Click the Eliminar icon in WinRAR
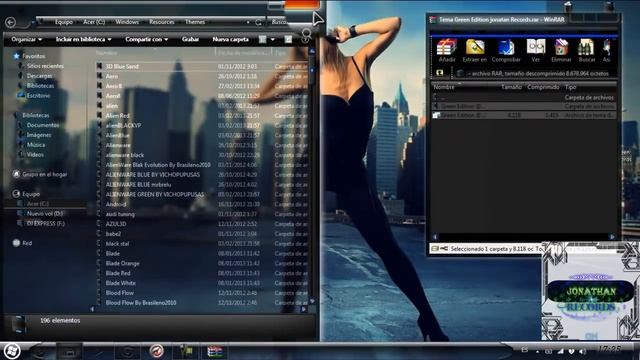The width and height of the screenshot is (640, 360). [561, 51]
